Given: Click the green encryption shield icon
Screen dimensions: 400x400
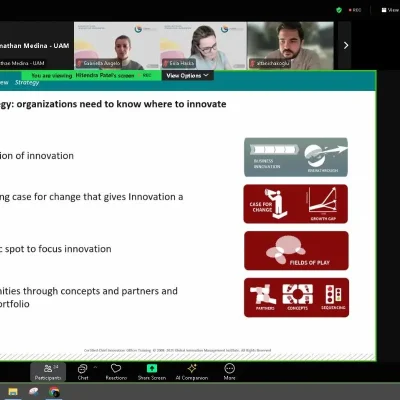Looking at the screenshot, I should pyautogui.click(x=339, y=10).
